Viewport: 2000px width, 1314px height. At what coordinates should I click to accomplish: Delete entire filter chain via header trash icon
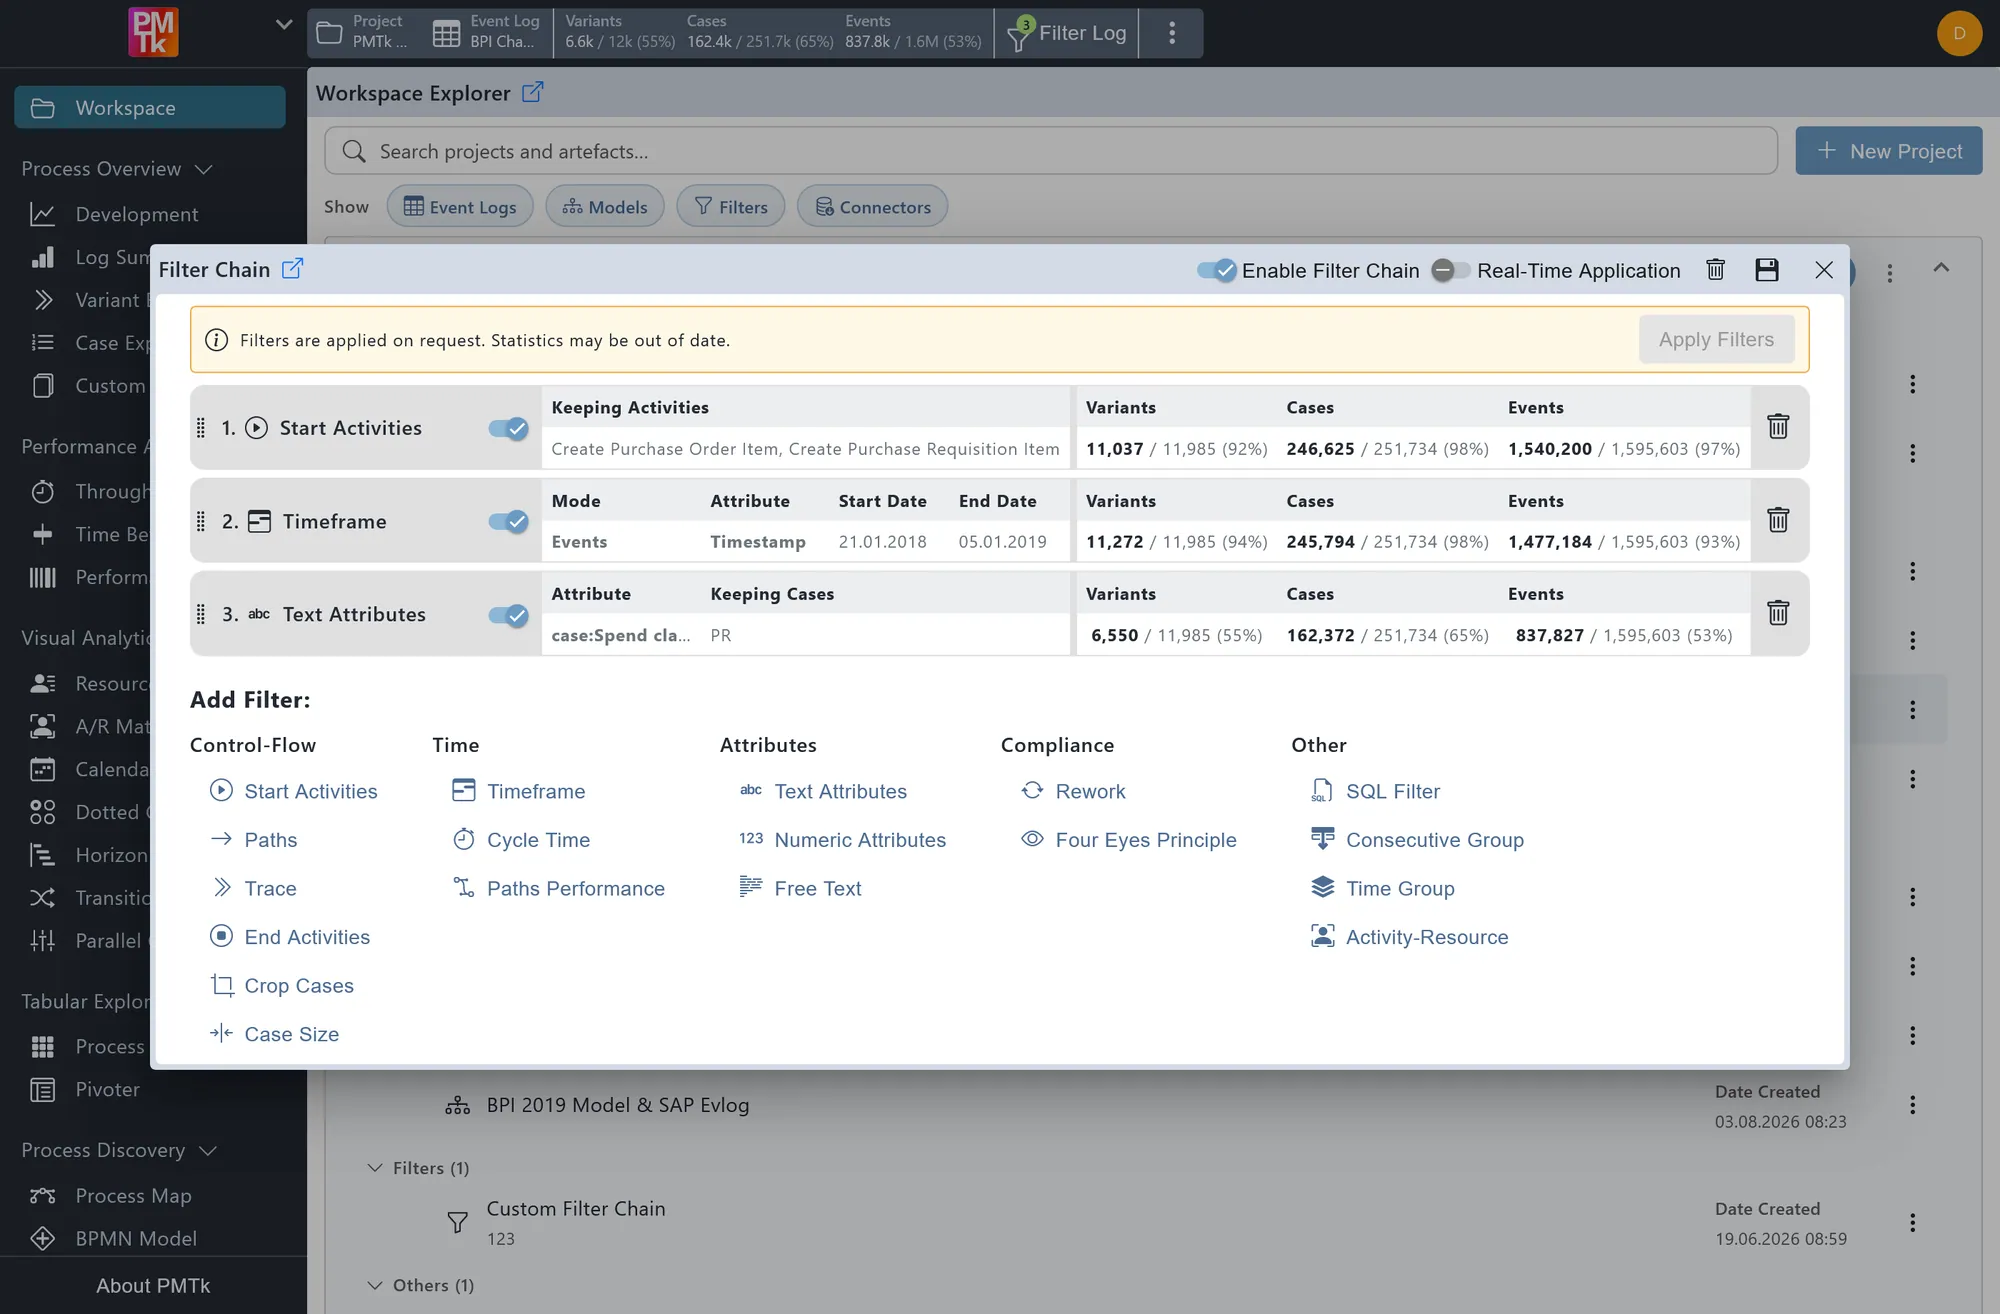[1715, 270]
